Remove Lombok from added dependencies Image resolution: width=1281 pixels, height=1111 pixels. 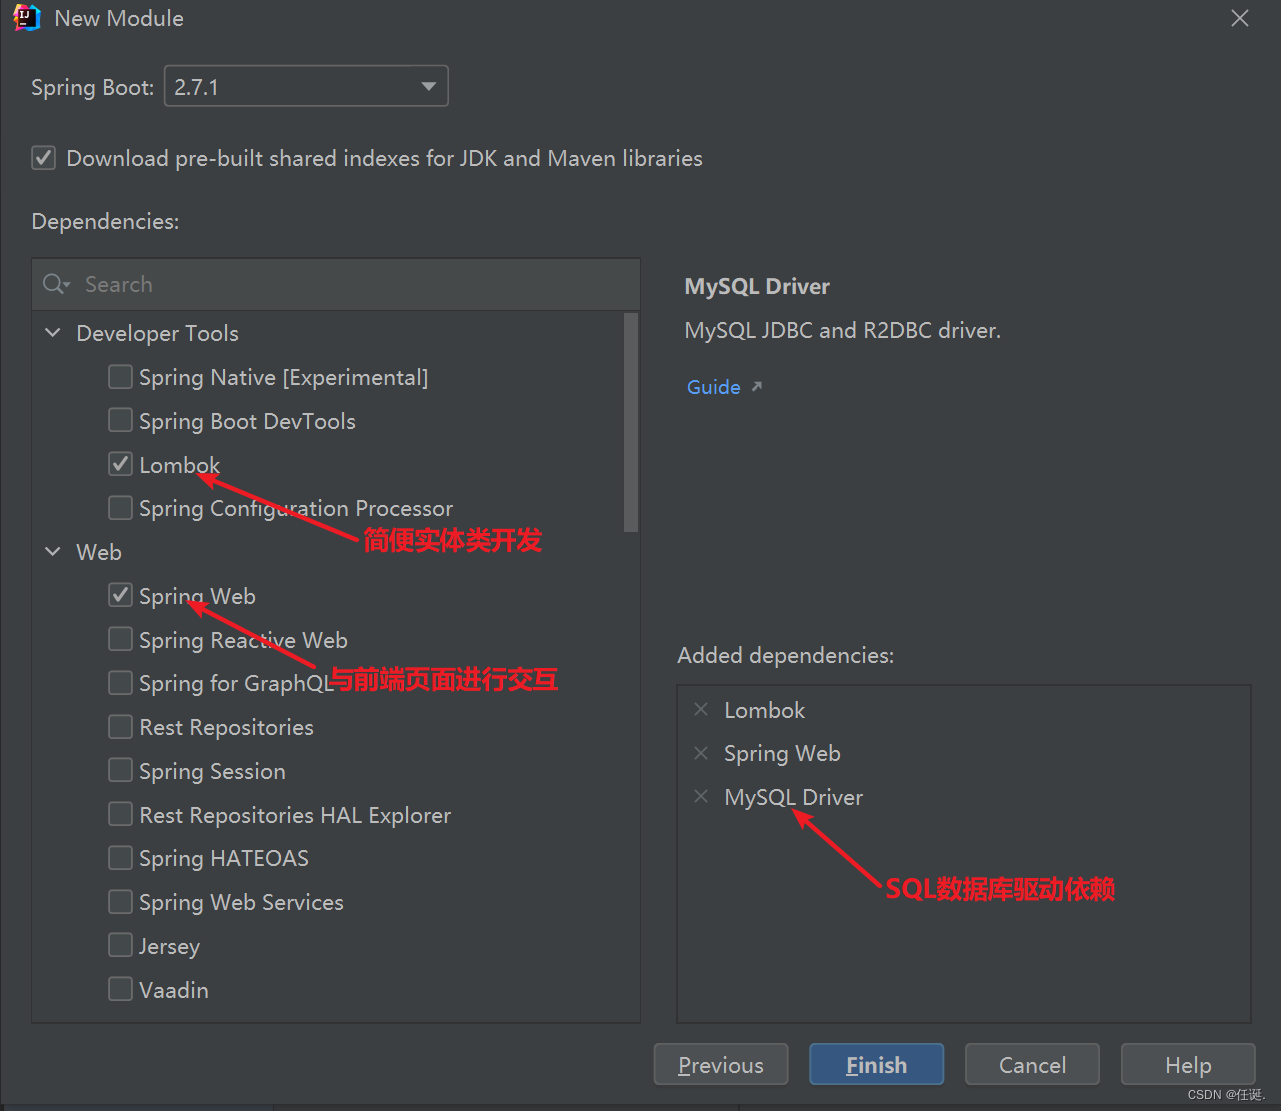pos(701,709)
